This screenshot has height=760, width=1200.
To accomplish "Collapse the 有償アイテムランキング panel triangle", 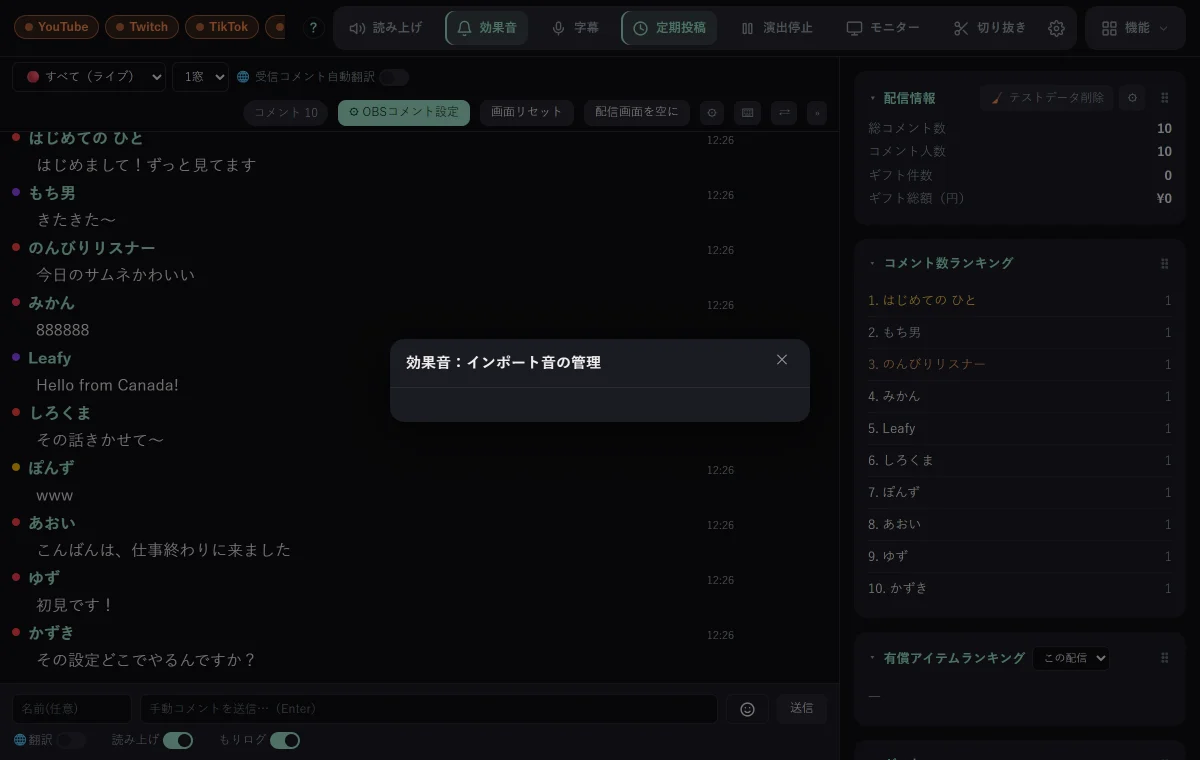I will (x=872, y=658).
